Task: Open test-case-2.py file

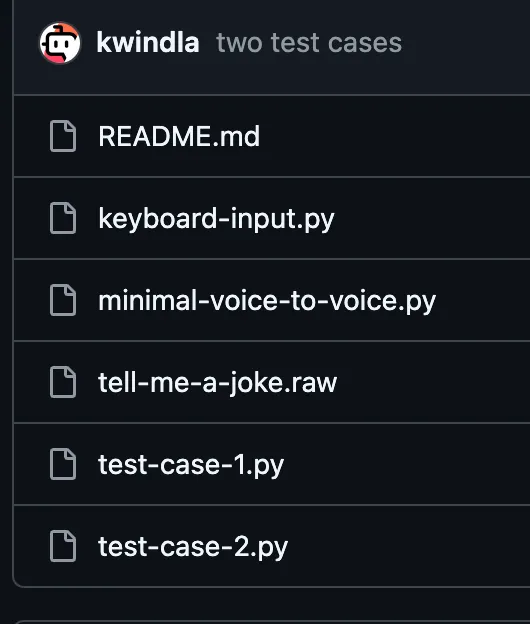Action: pos(193,547)
